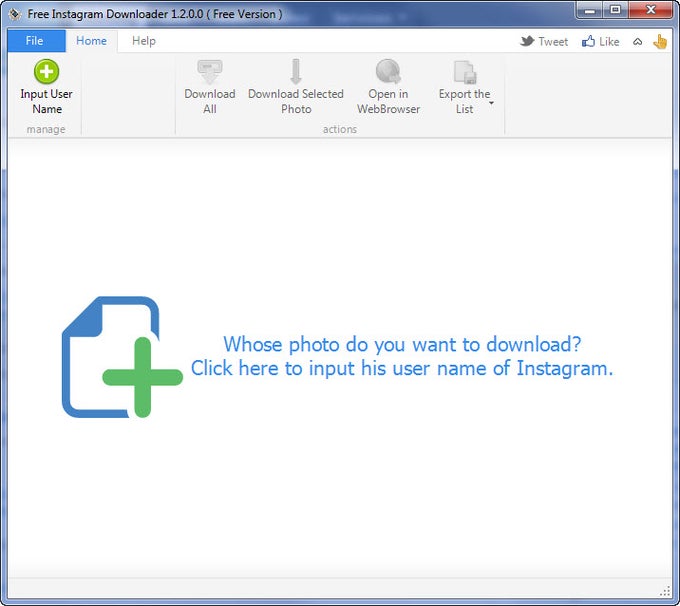680x606 pixels.
Task: Click the 'Whose photo do you want to download?' link
Action: (x=402, y=344)
